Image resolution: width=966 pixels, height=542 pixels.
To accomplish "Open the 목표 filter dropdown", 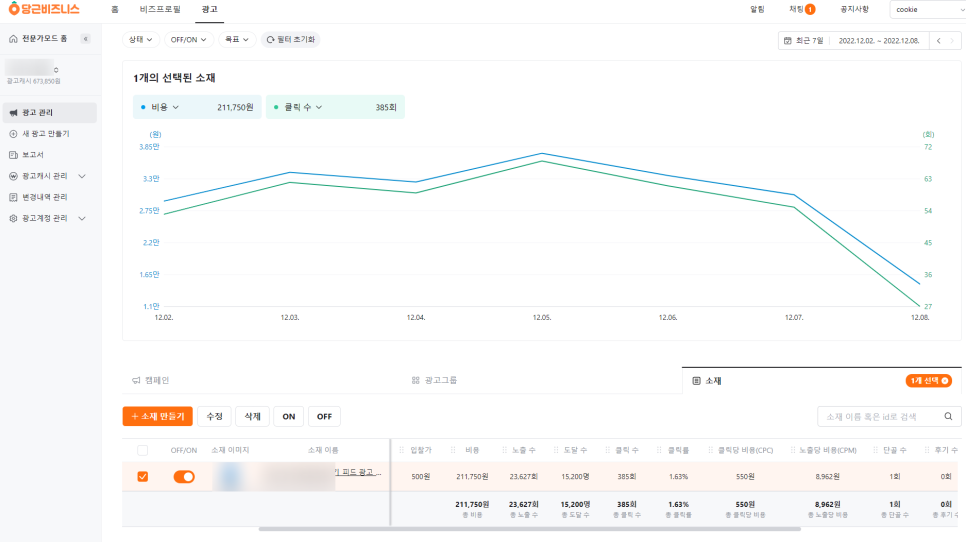I will 237,39.
